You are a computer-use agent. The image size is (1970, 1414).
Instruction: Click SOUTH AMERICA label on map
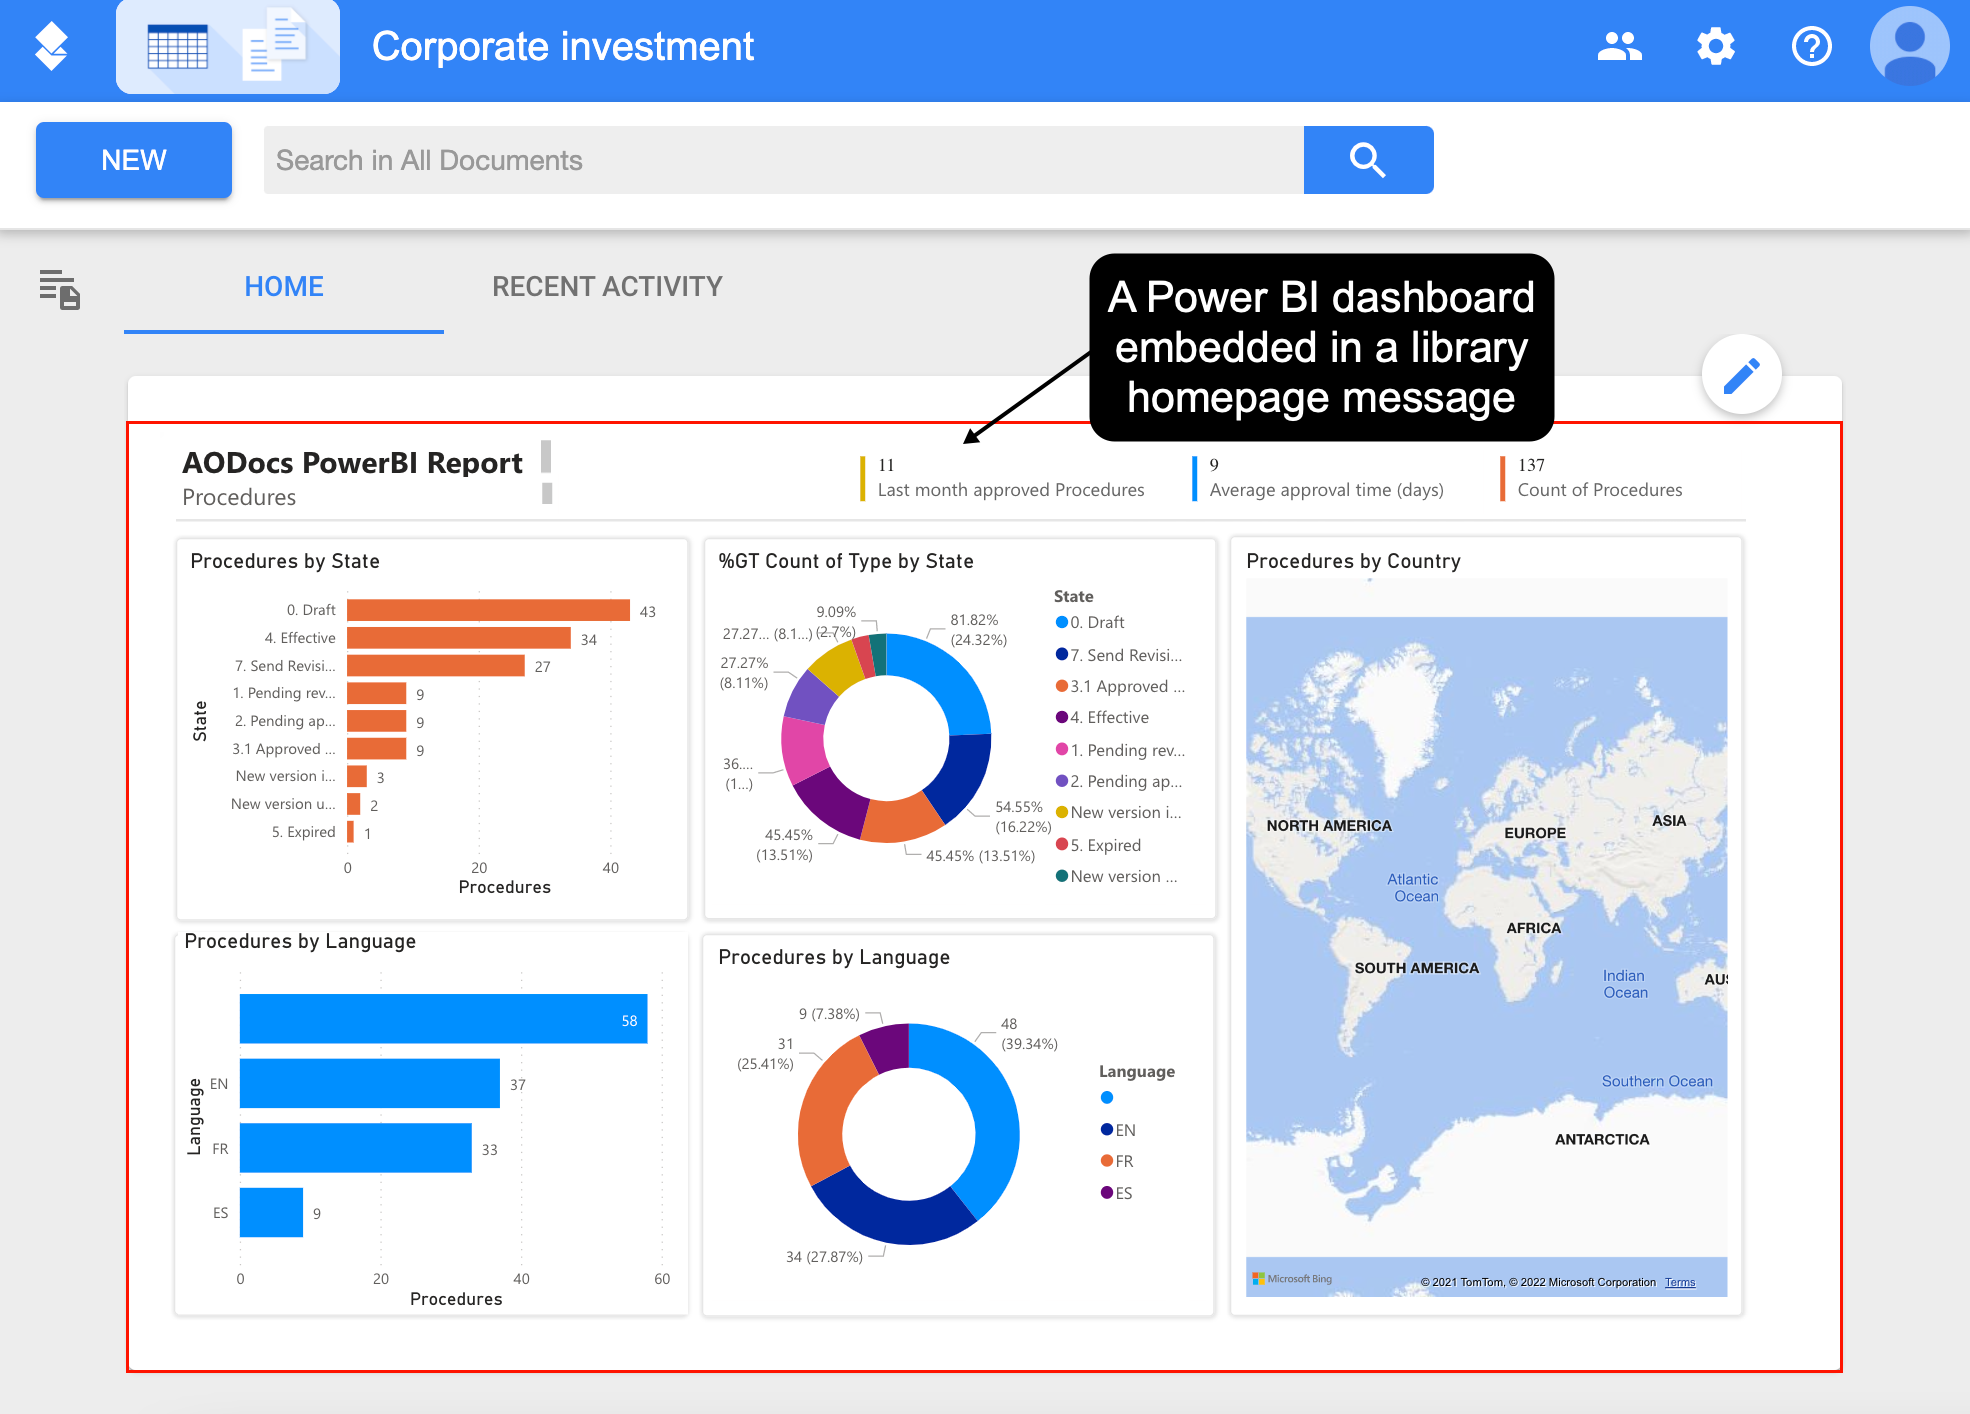point(1416,968)
